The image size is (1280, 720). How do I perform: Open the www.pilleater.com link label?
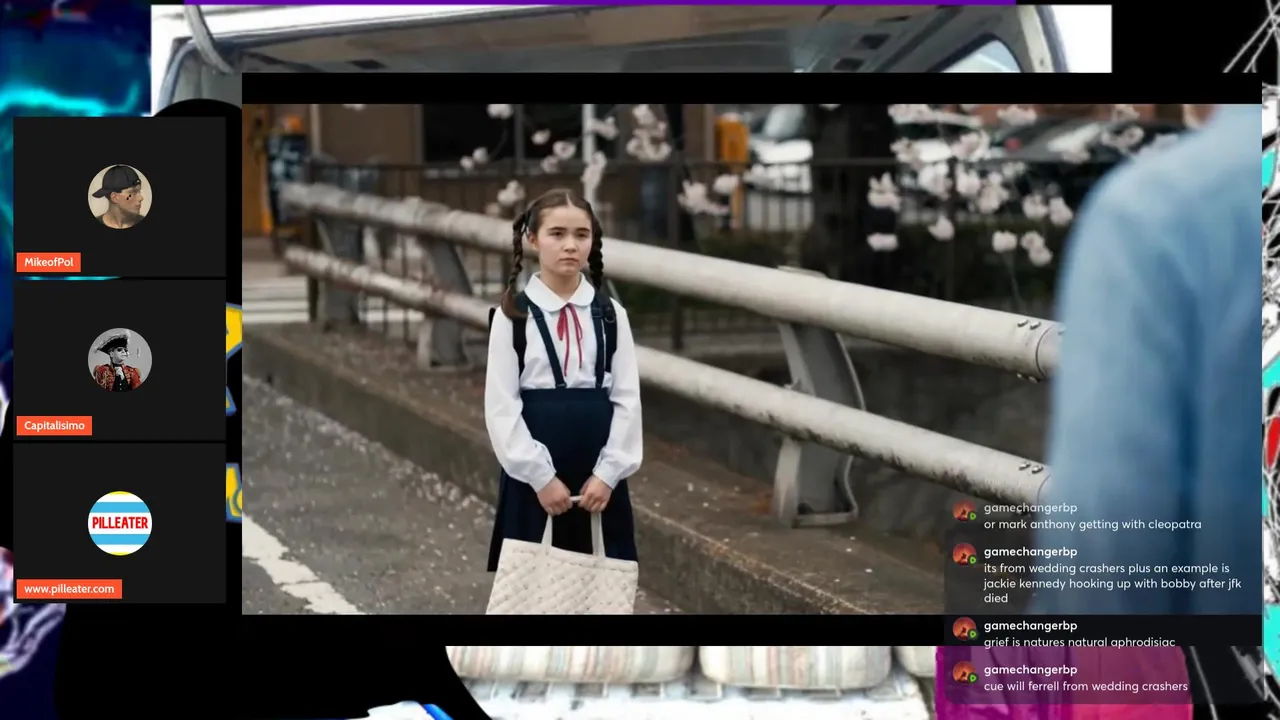pos(69,589)
